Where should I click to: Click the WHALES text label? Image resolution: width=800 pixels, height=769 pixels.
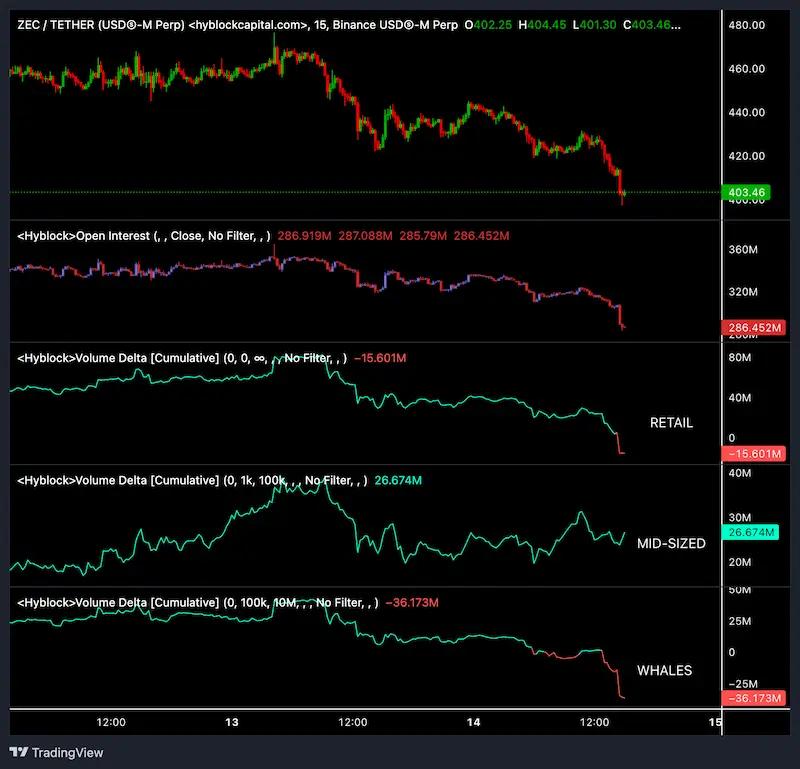[x=665, y=670]
